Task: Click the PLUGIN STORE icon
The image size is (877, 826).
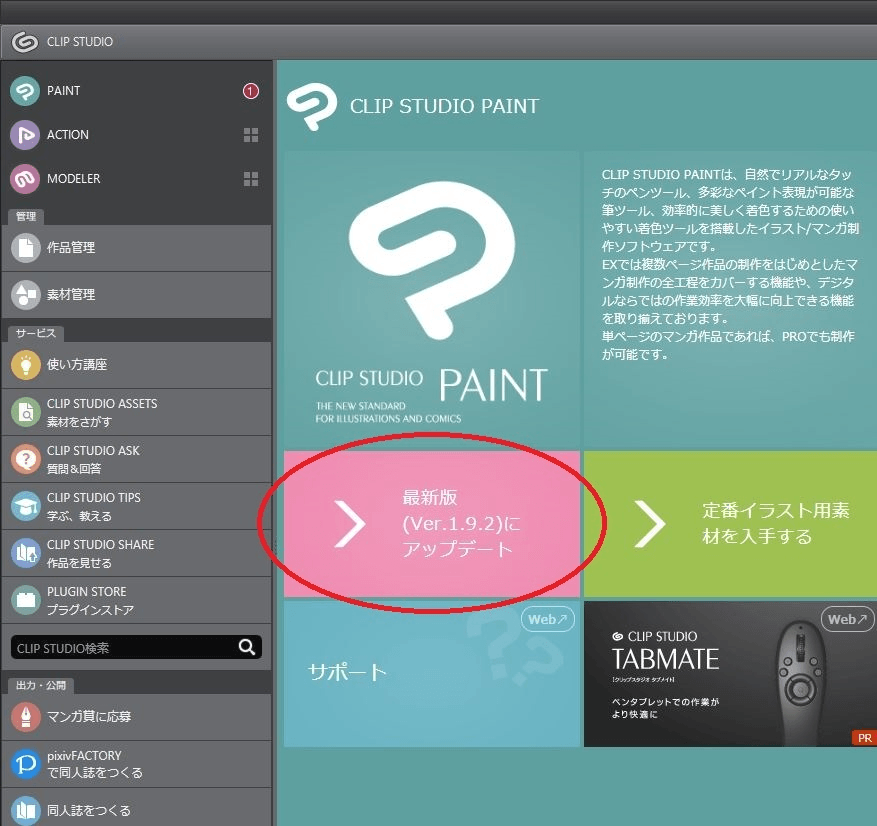Action: click(x=26, y=600)
